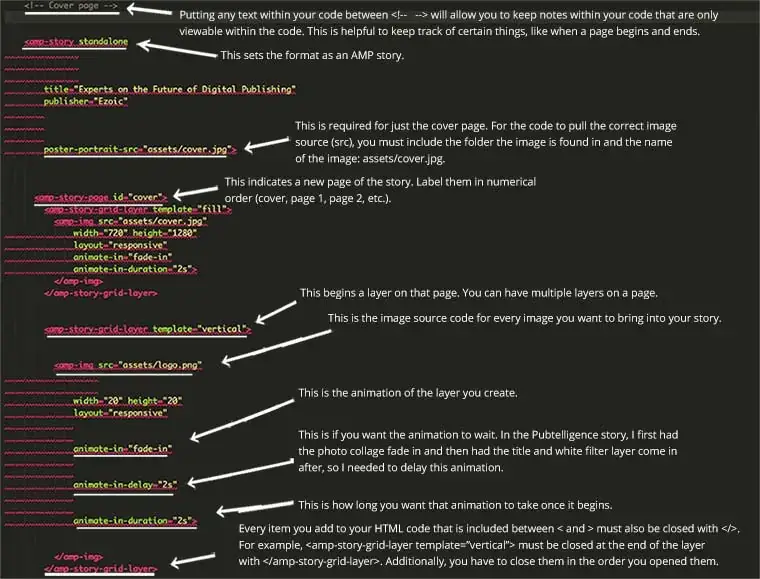760x579 pixels.
Task: Click the final closing amp-story-grid-layer tag
Action: pos(101,569)
